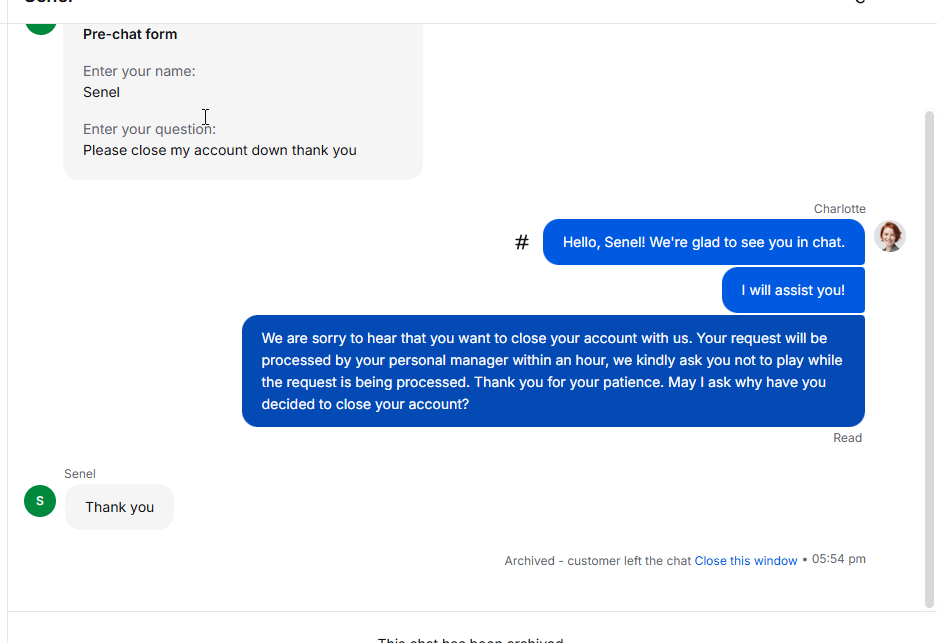Screen dimensions: 937x643
Task: Click the sender name "Senel" above Thank you
Action: pyautogui.click(x=80, y=474)
